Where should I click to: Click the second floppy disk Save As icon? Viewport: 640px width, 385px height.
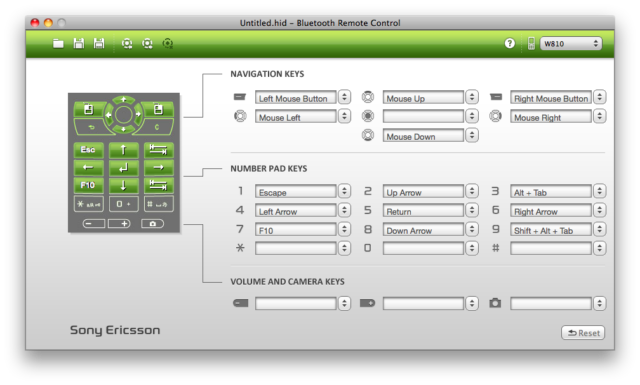(x=99, y=43)
